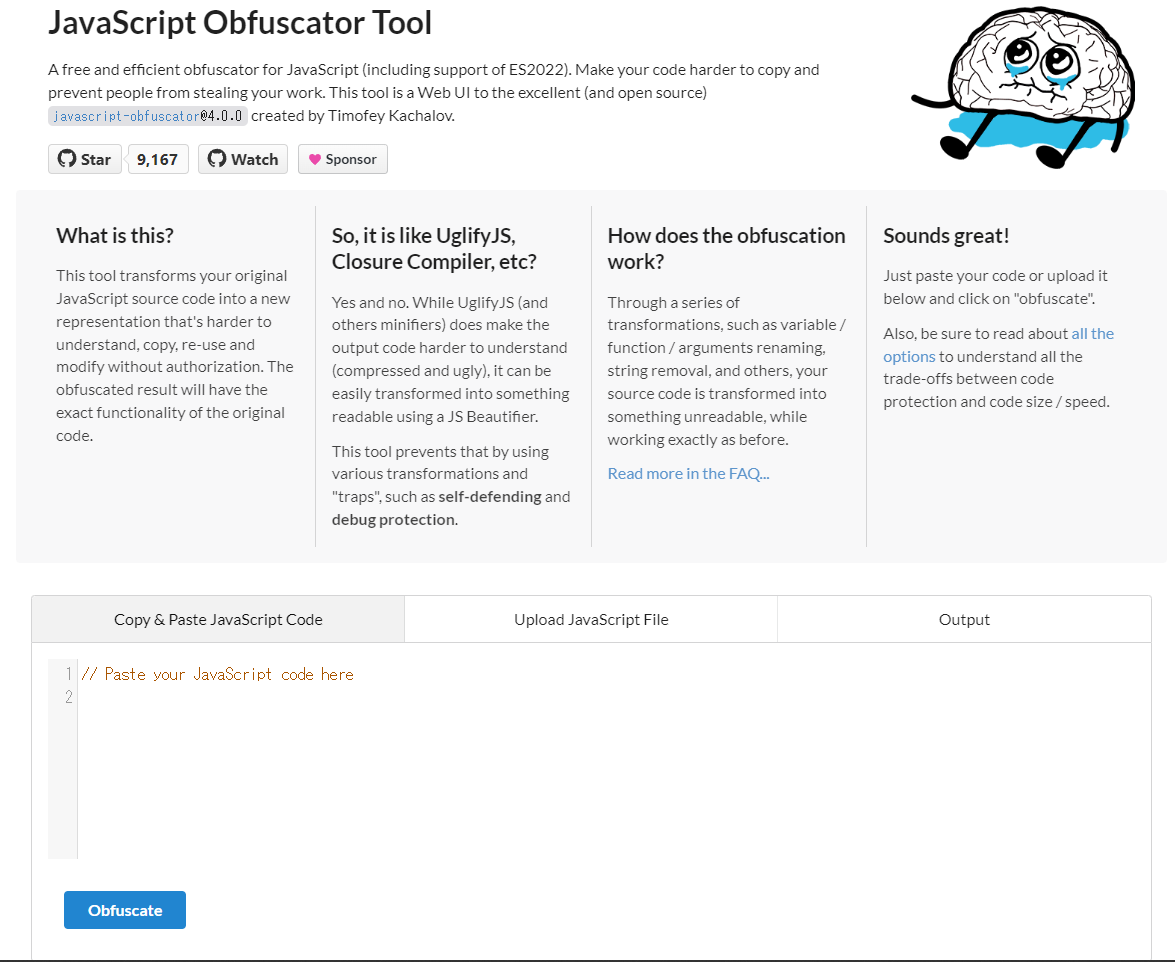Select the Copy & Paste JavaScript Code tab

pyautogui.click(x=218, y=618)
